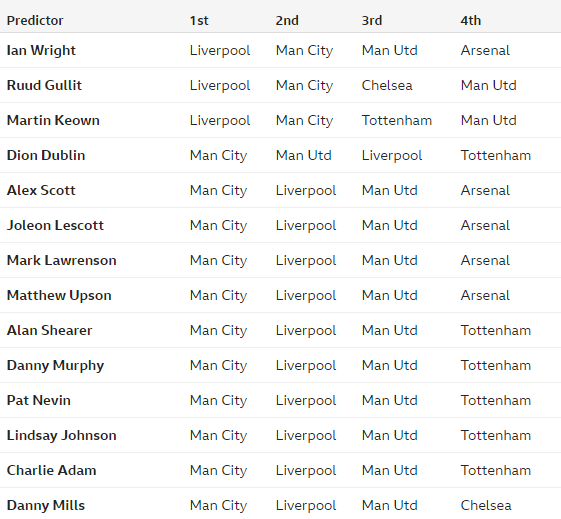Select Martin Keown's Tottenham prediction
This screenshot has width=561, height=519.
click(397, 120)
